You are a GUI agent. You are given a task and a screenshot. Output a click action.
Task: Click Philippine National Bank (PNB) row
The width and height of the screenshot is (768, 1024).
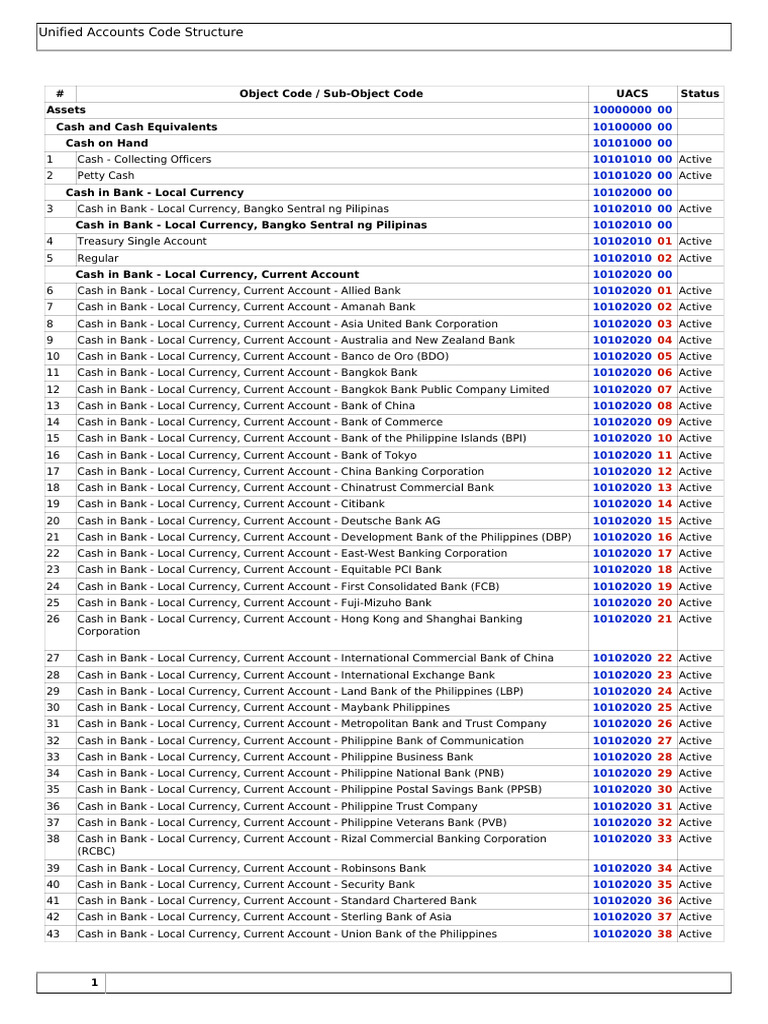point(384,773)
